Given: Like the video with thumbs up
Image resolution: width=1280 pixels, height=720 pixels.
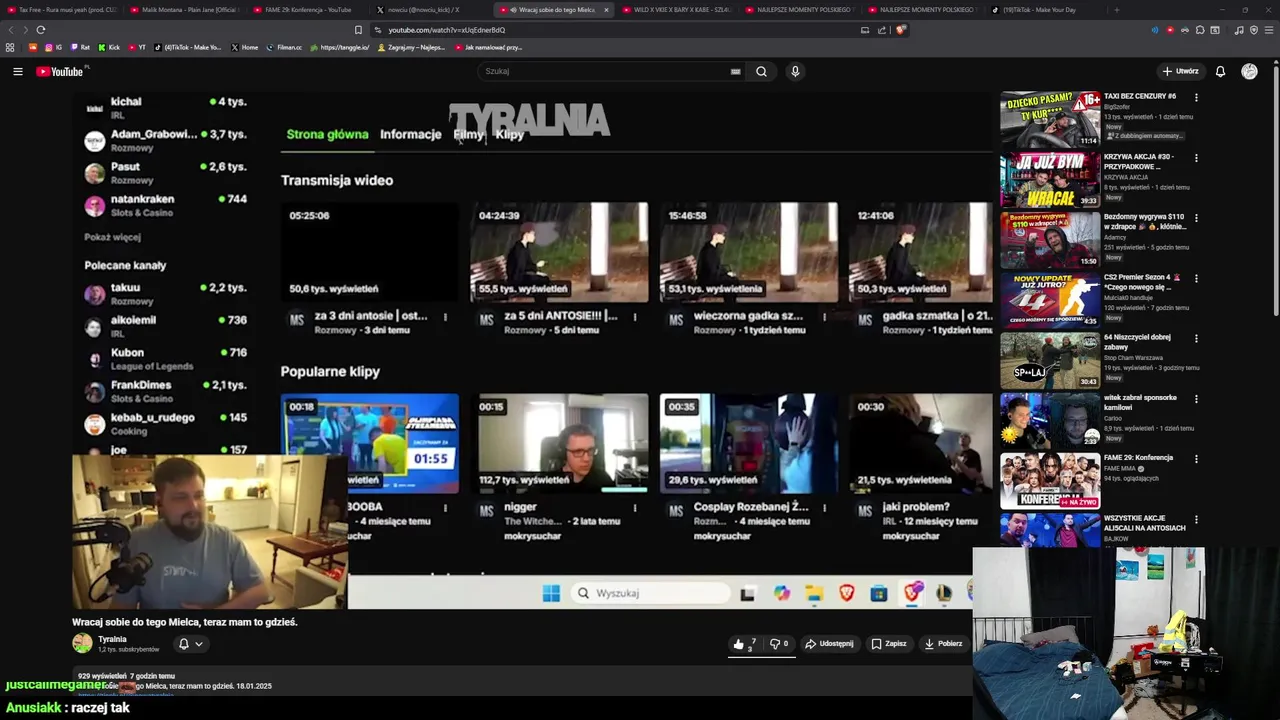Looking at the screenshot, I should 744,644.
